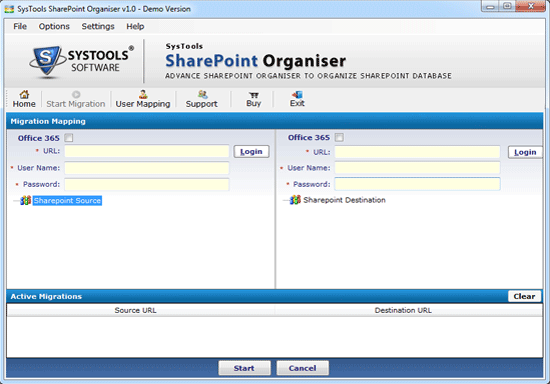
Task: Select the Sharepoint Source tree node
Action: [x=67, y=201]
